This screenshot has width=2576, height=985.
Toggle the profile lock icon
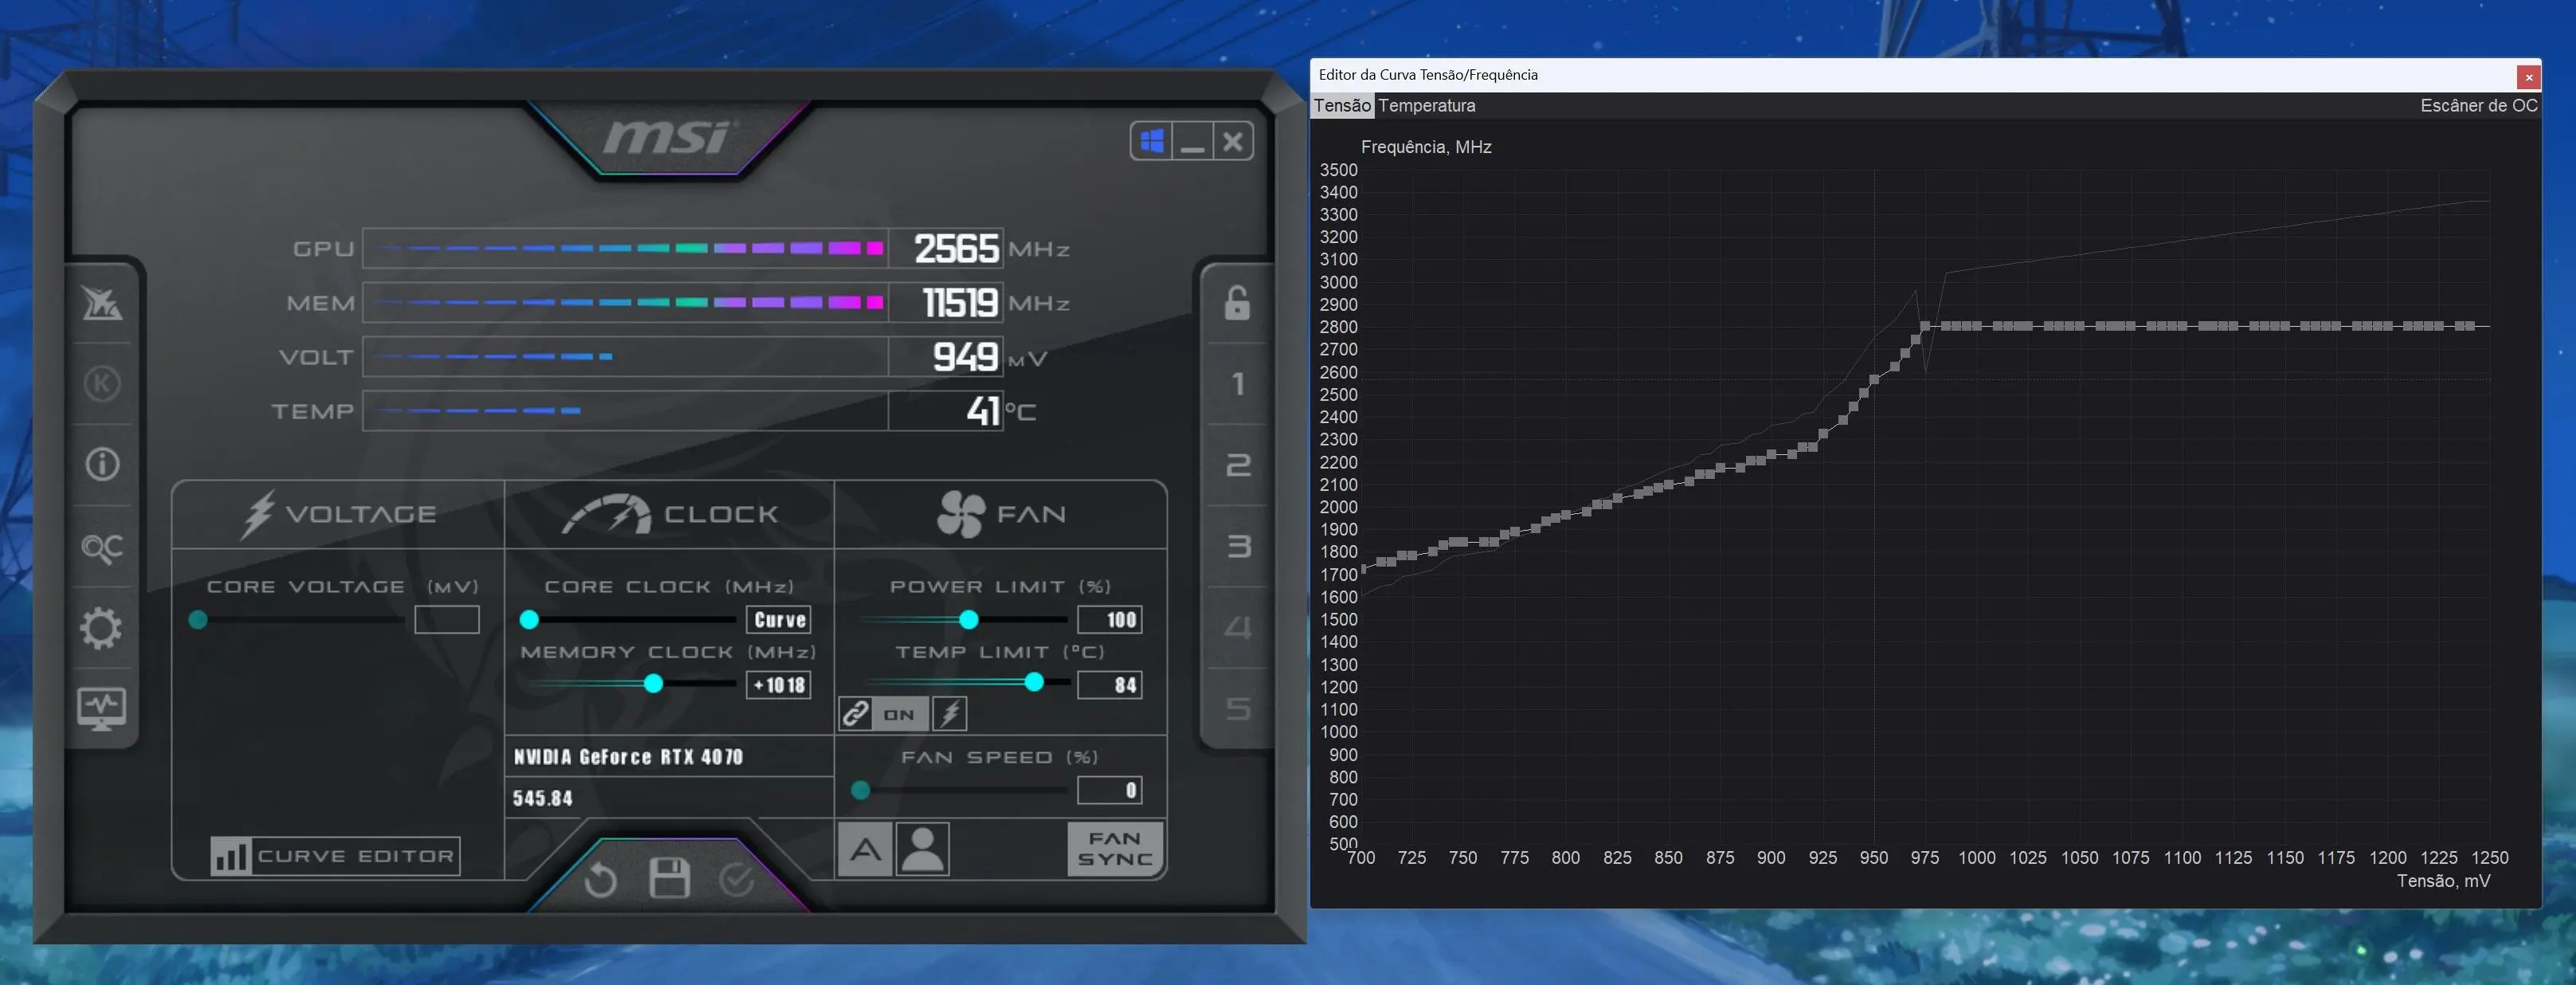[1237, 302]
